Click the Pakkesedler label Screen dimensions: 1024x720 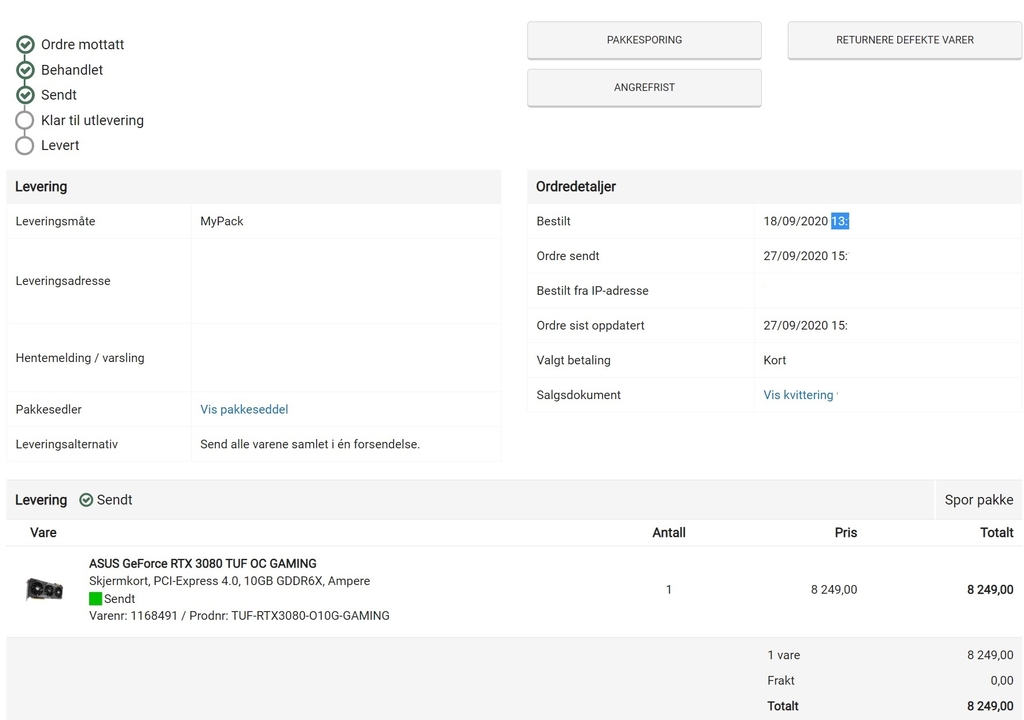[x=48, y=410]
